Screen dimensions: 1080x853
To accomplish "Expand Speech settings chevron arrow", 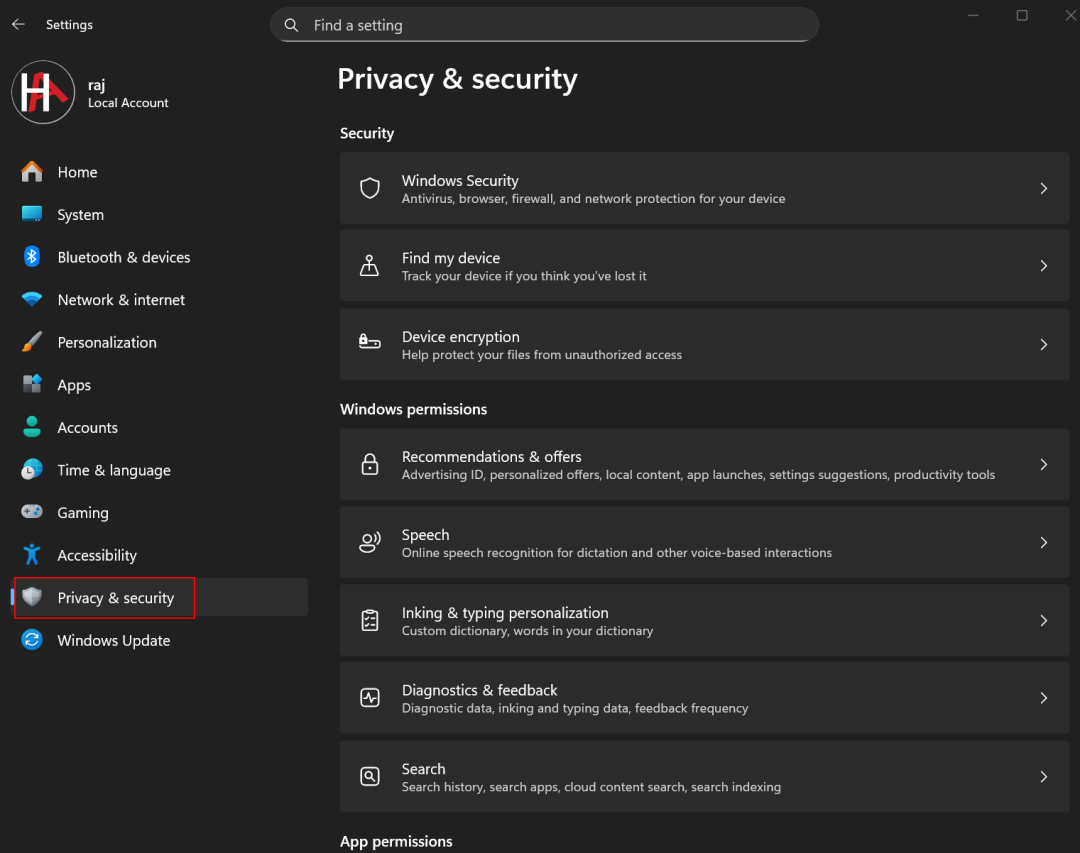I will point(1043,542).
